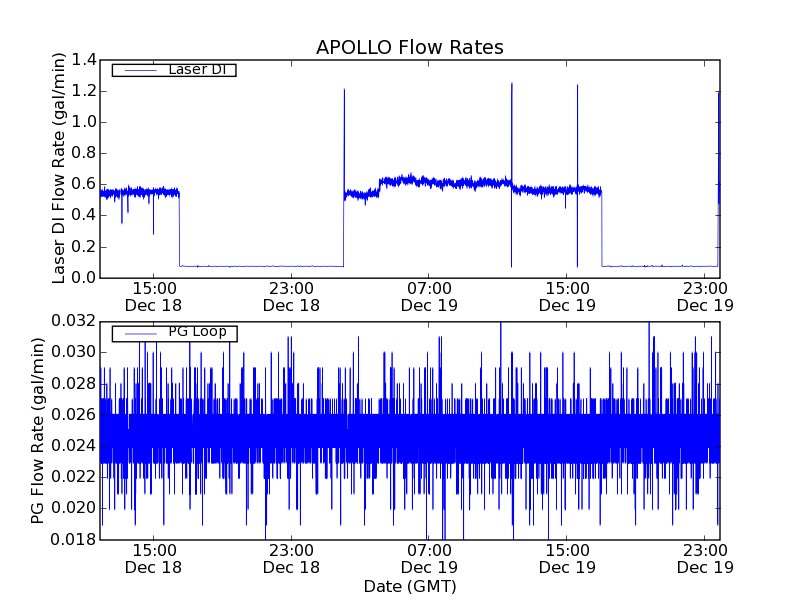This screenshot has width=800, height=600.
Task: Click the PG Flow Rate y-axis label
Action: (38, 430)
